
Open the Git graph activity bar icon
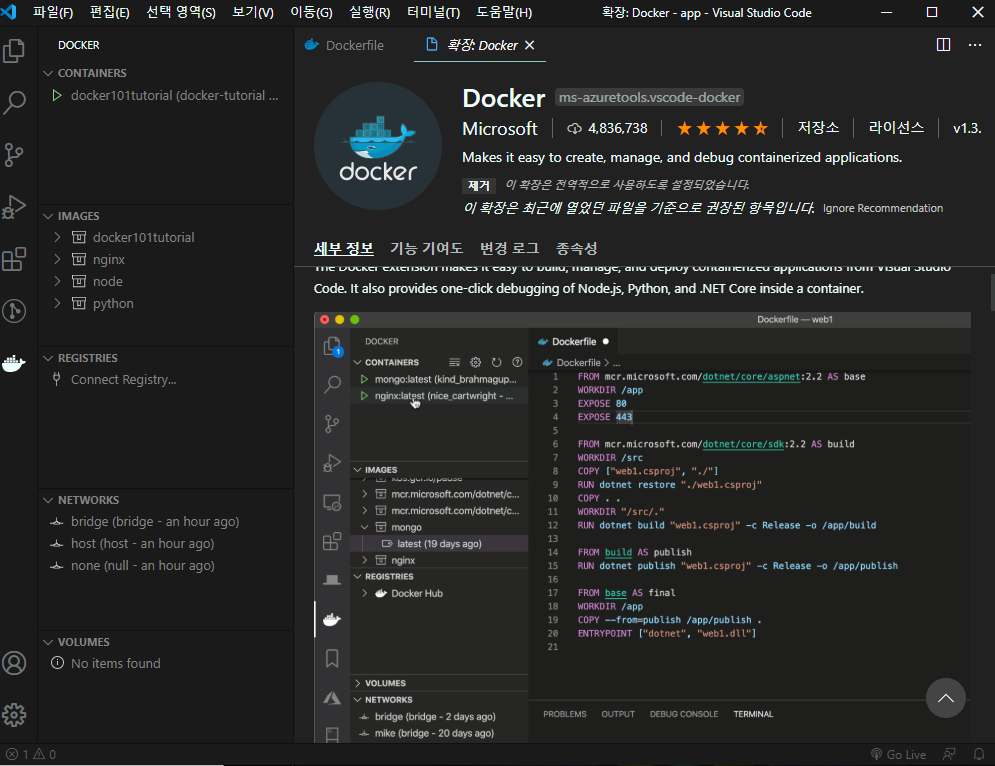click(14, 311)
